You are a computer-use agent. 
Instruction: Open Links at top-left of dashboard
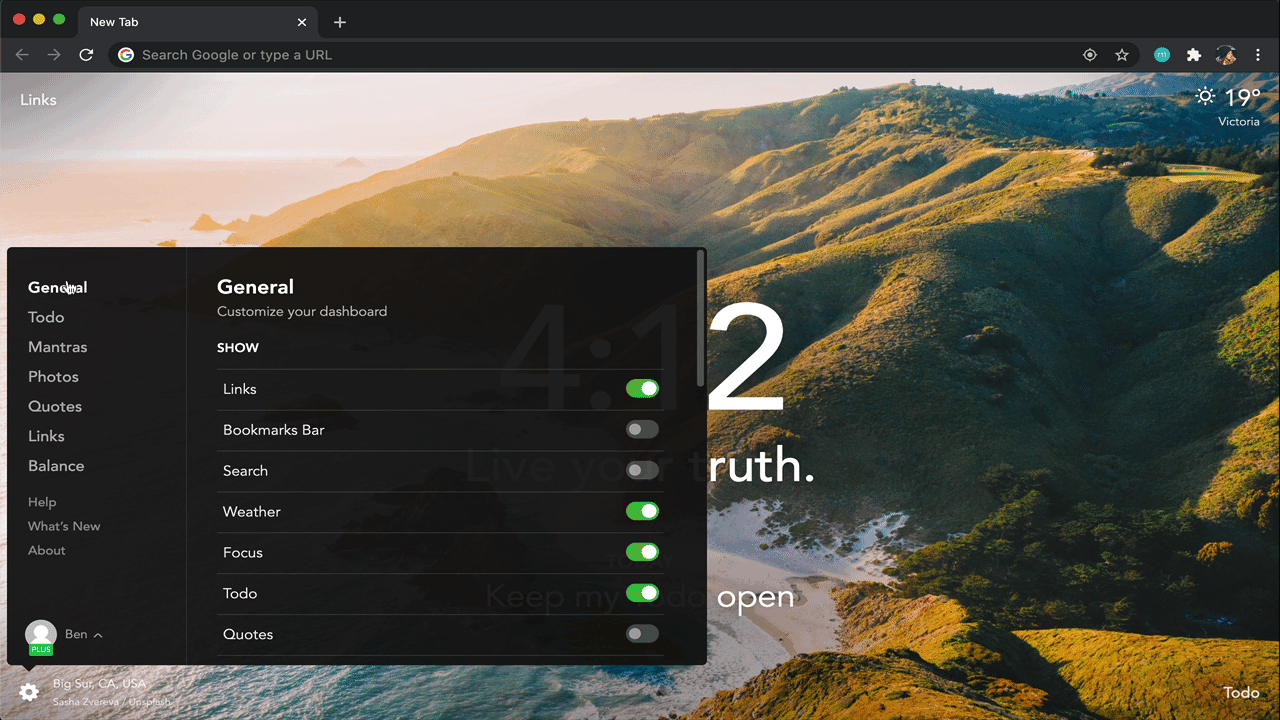38,100
